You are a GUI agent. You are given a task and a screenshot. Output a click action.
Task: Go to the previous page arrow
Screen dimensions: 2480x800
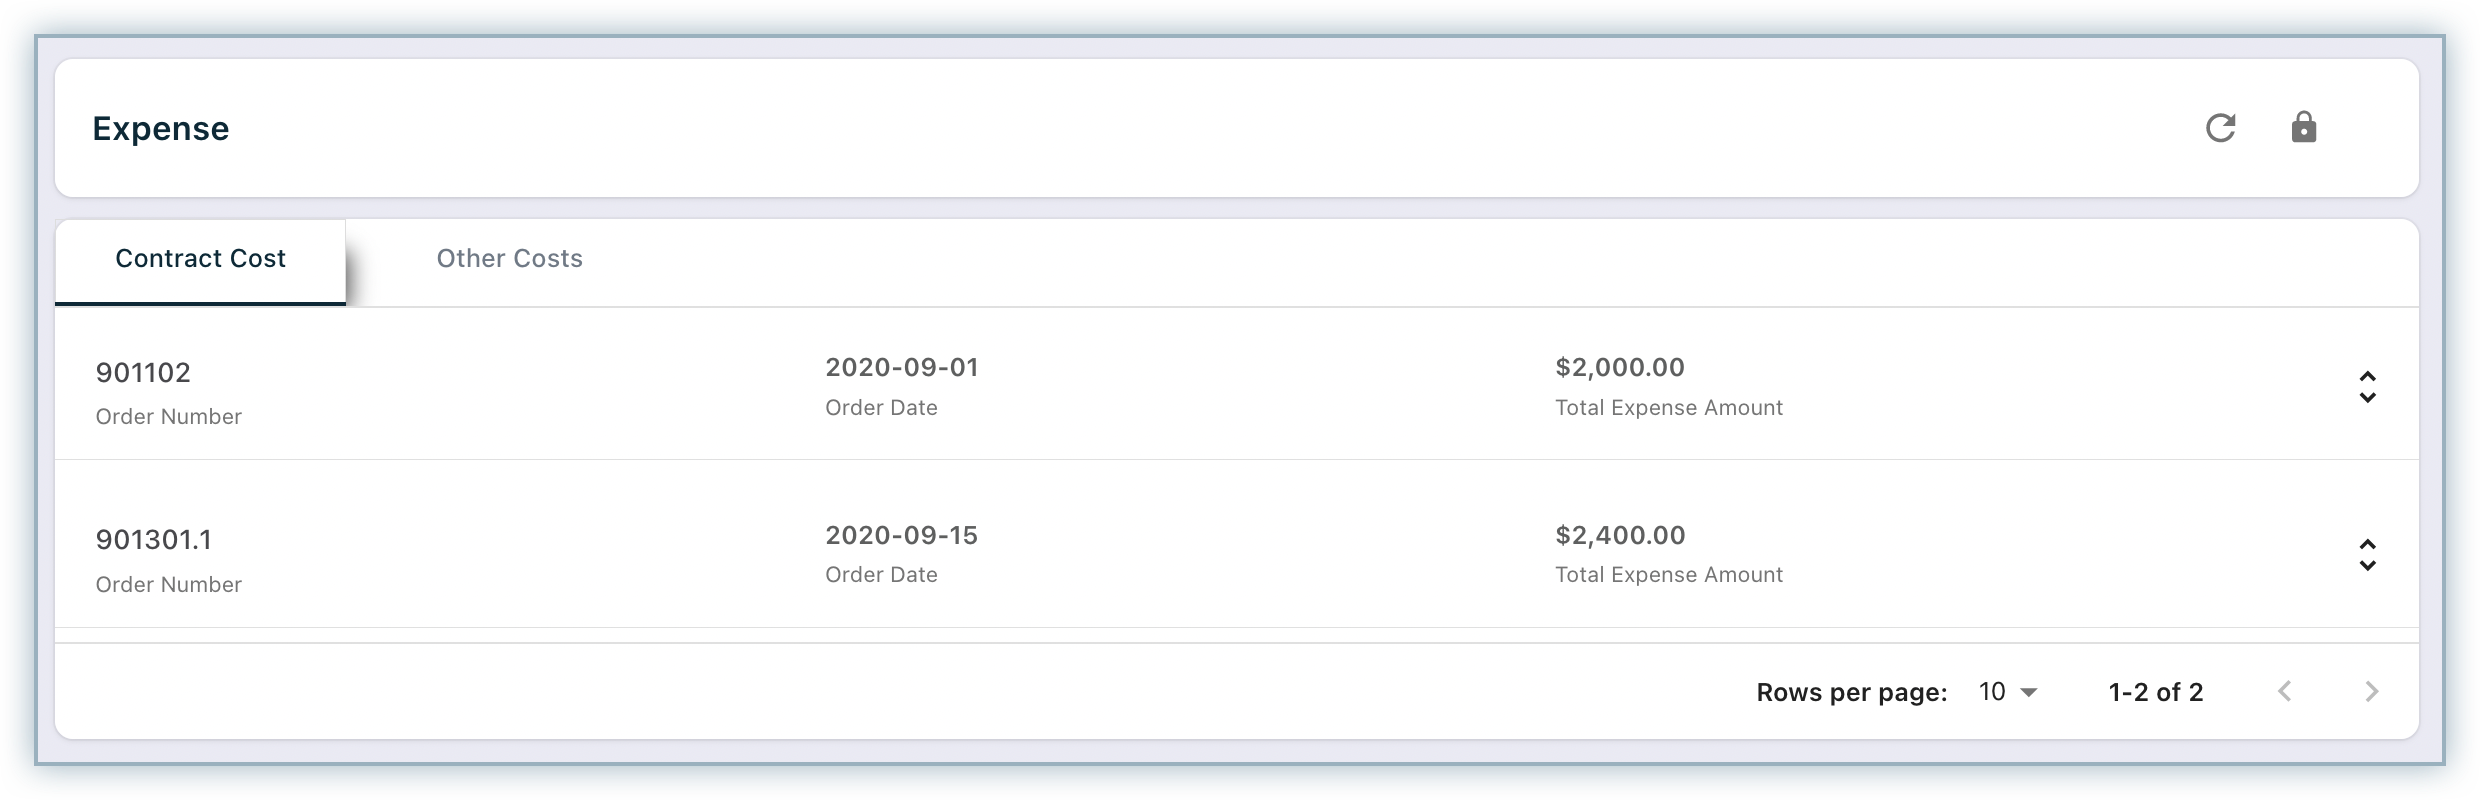click(2285, 691)
